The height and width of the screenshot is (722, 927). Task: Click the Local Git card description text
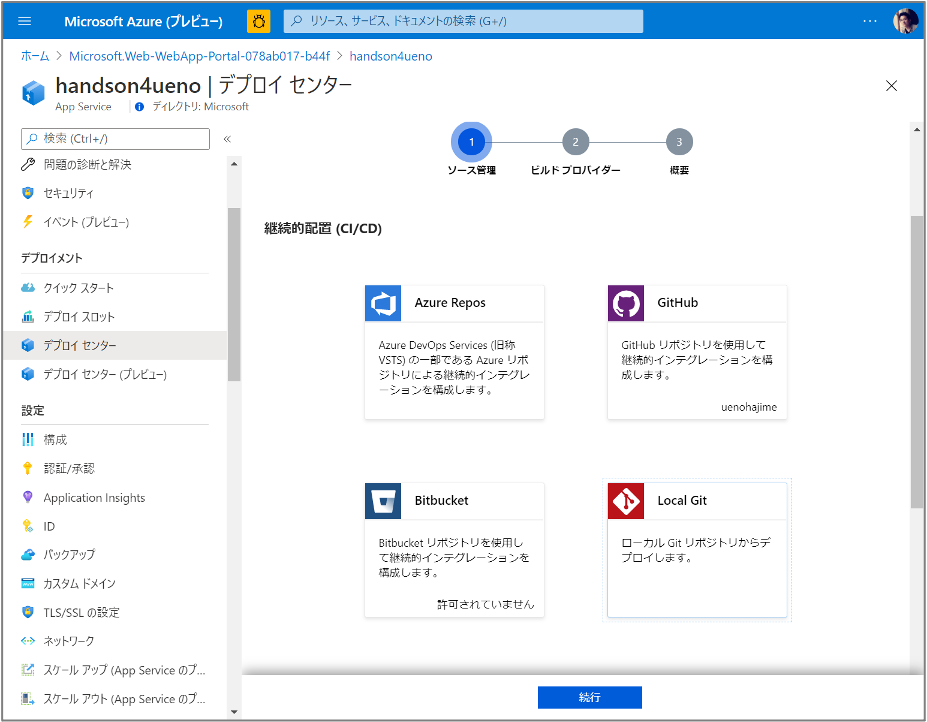pos(696,550)
